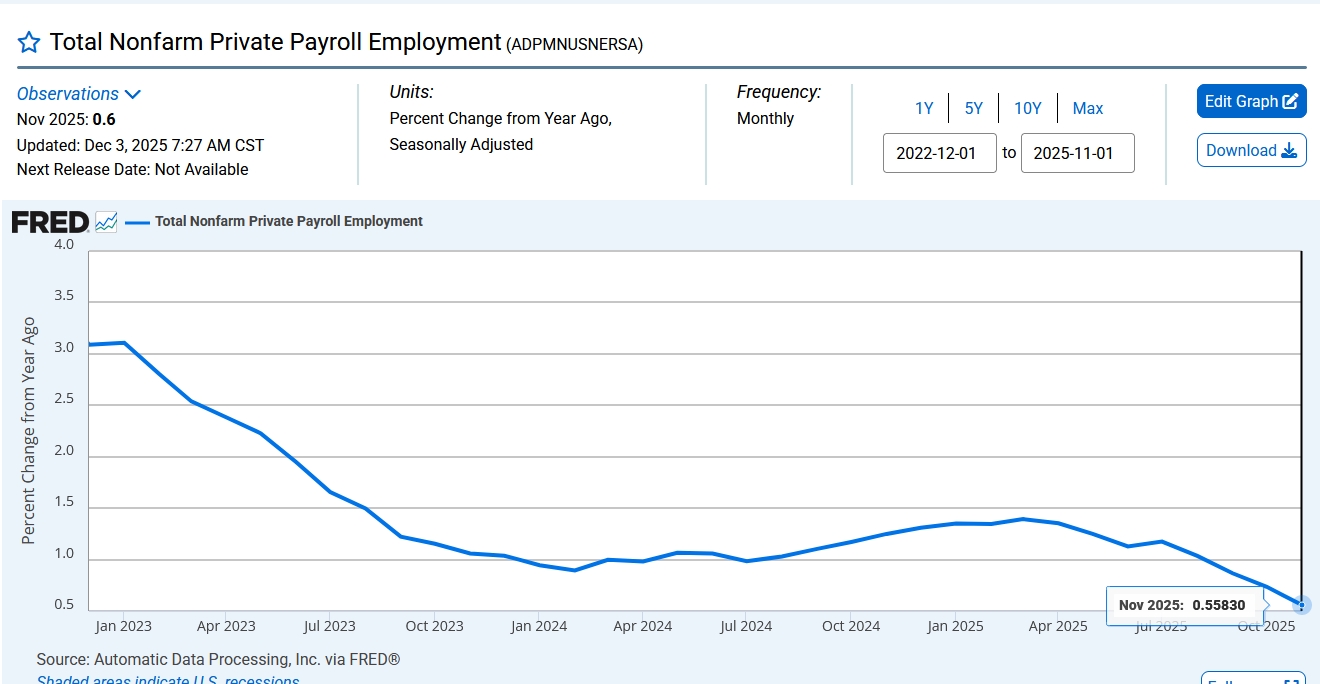Select the 1Y date range
This screenshot has width=1320, height=684.
click(x=924, y=108)
